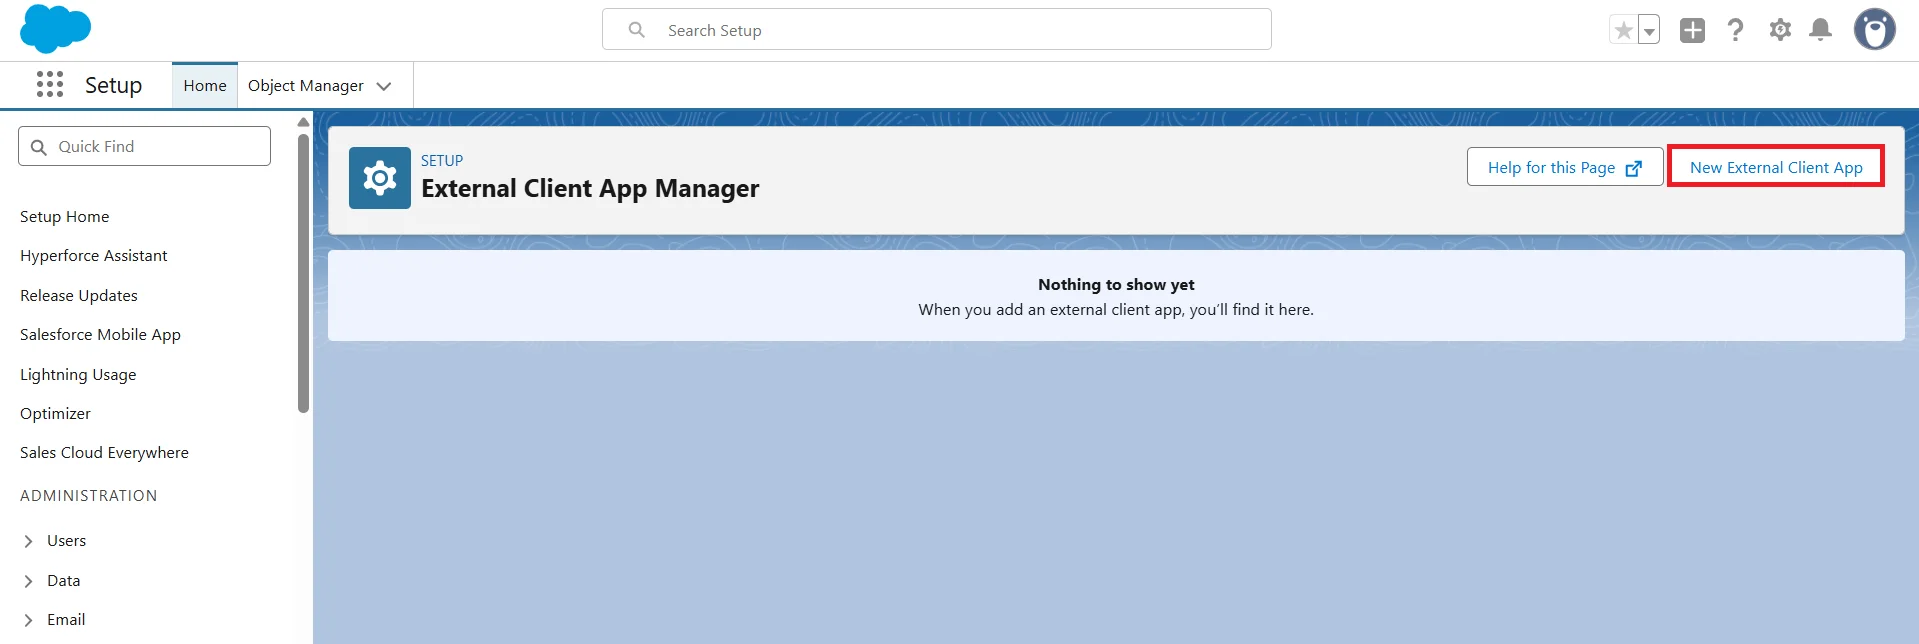Open the favorites list dropdown arrow
Image resolution: width=1919 pixels, height=644 pixels.
pos(1649,30)
